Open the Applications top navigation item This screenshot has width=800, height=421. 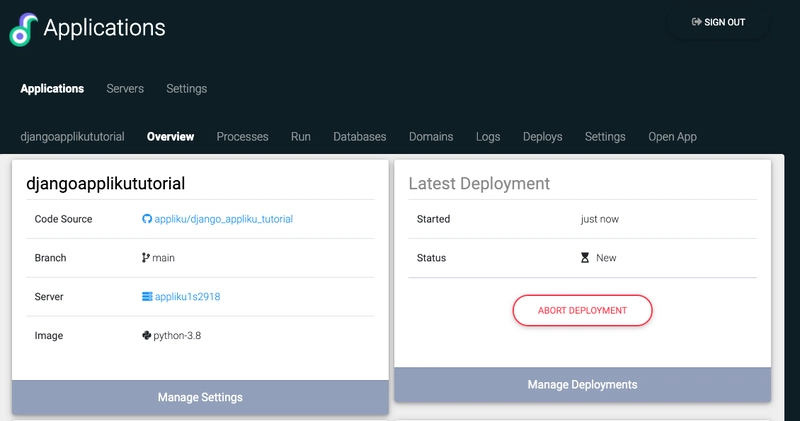52,89
